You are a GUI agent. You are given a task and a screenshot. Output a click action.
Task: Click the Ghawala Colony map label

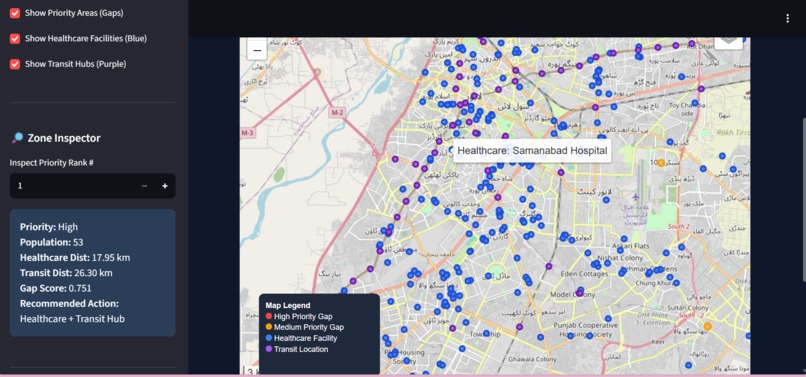point(532,360)
